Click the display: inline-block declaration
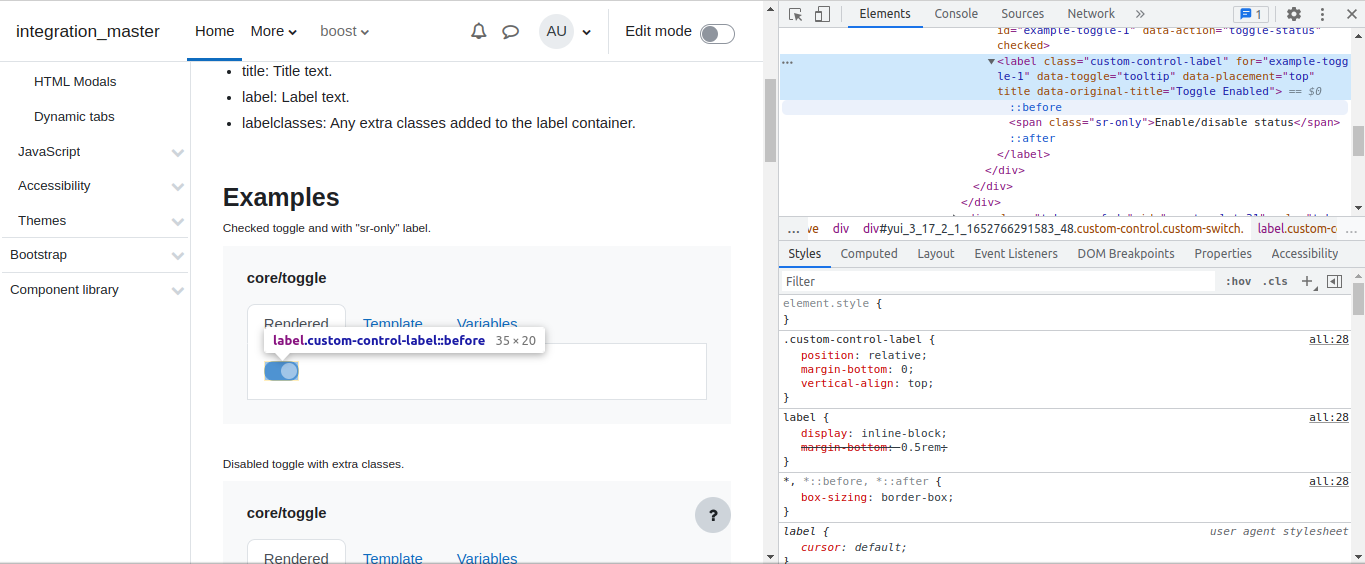 873,433
